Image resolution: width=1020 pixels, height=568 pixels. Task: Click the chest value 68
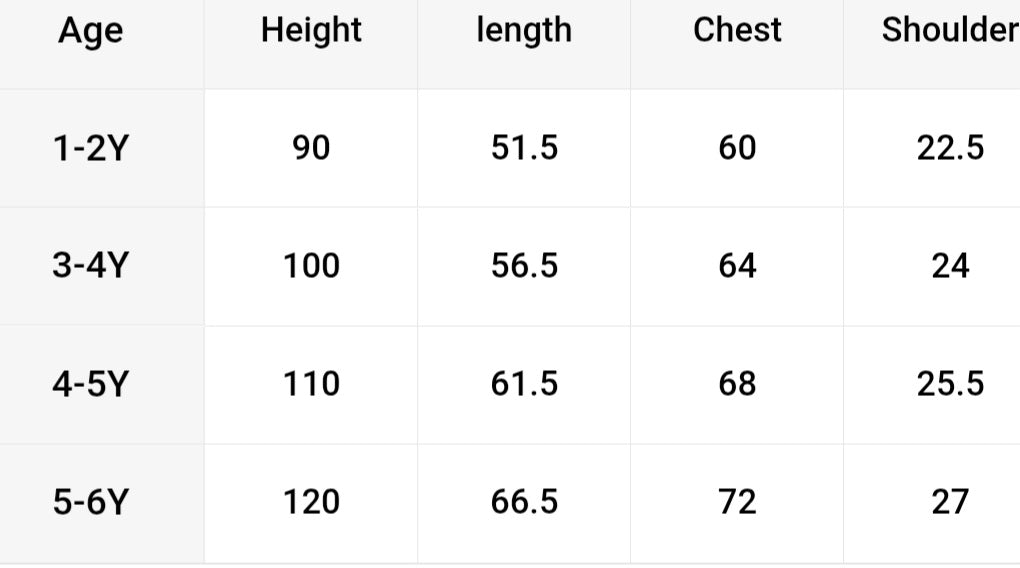coord(737,384)
